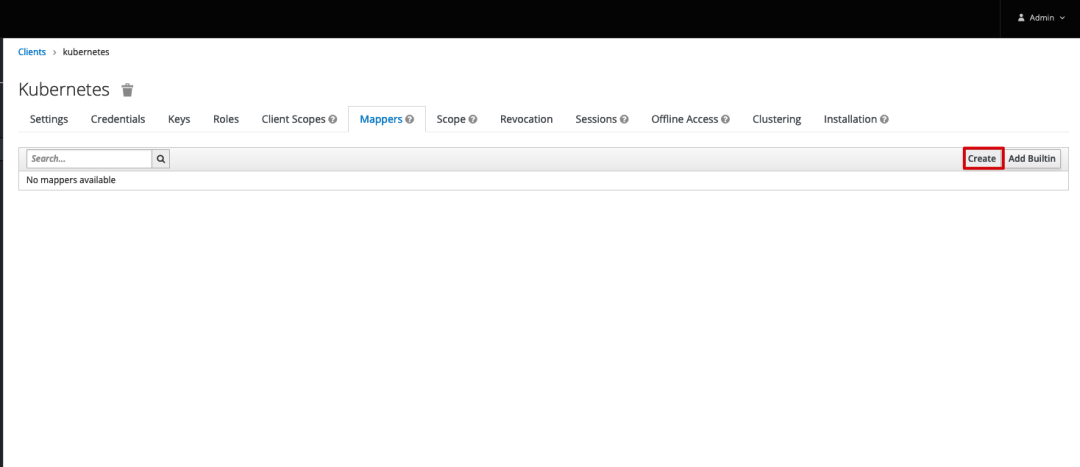Click the 'No mappers available' text

[x=70, y=180]
